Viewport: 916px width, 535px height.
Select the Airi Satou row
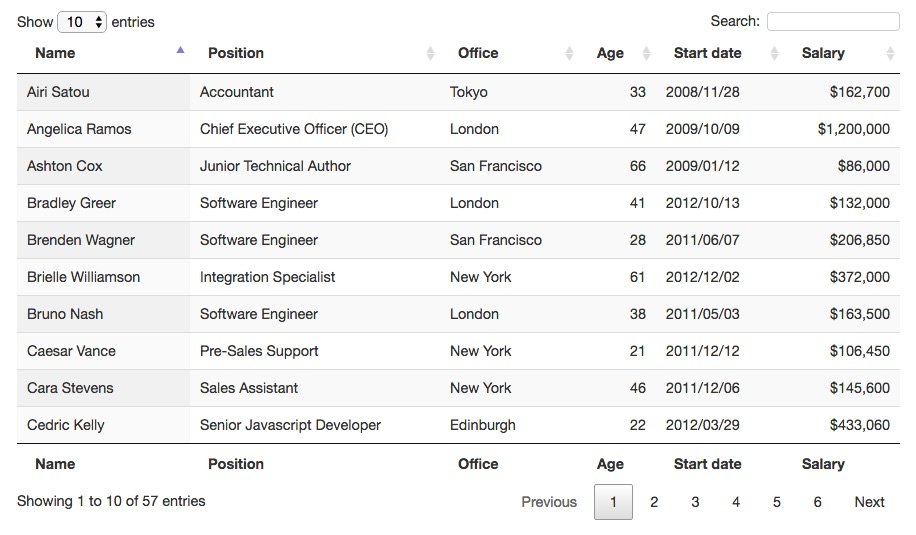(458, 92)
